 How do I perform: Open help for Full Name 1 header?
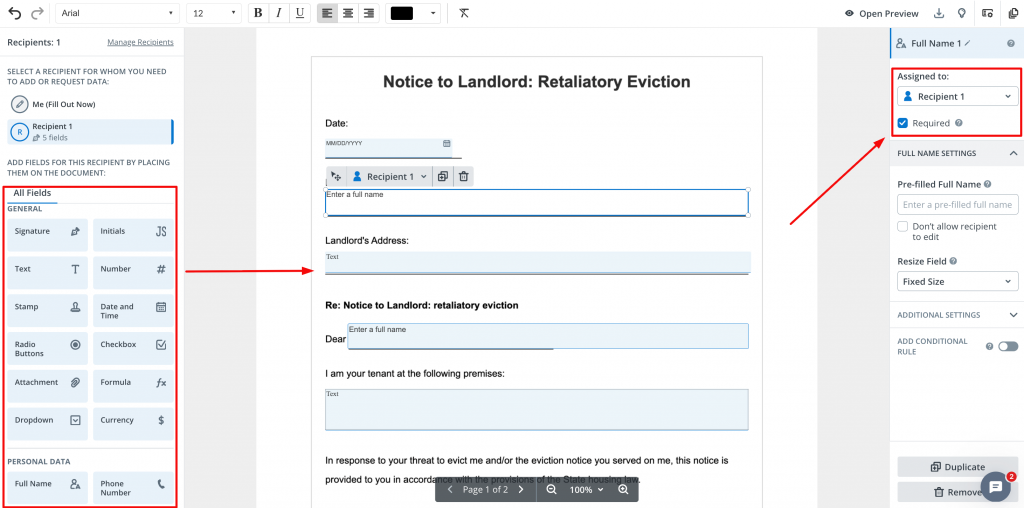pyautogui.click(x=1011, y=44)
